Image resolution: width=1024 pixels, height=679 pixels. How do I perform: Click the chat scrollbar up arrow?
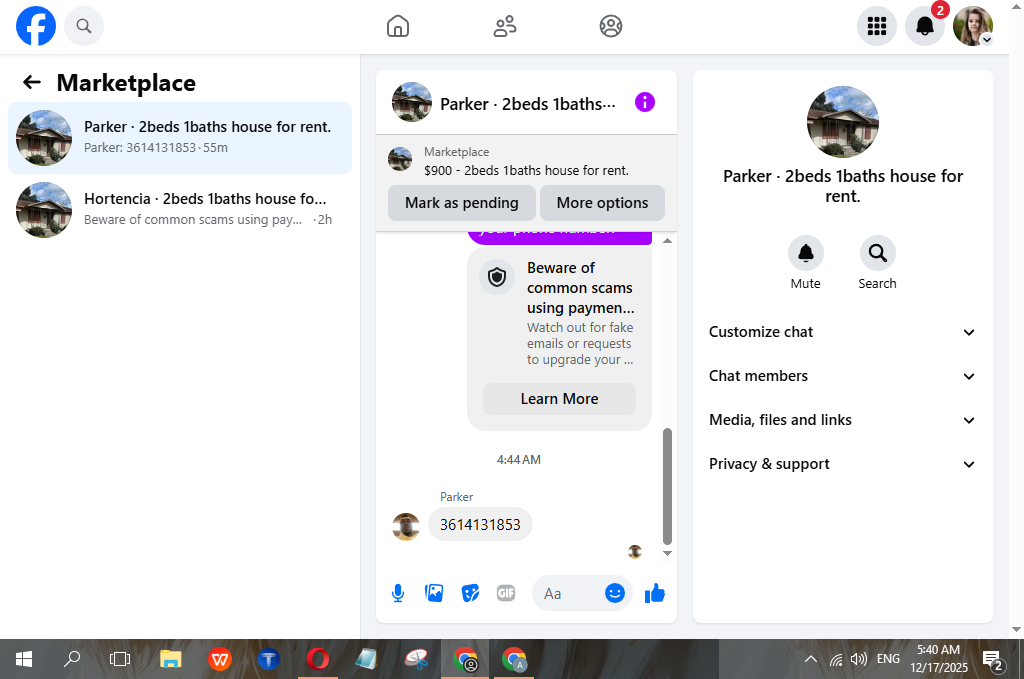(667, 241)
